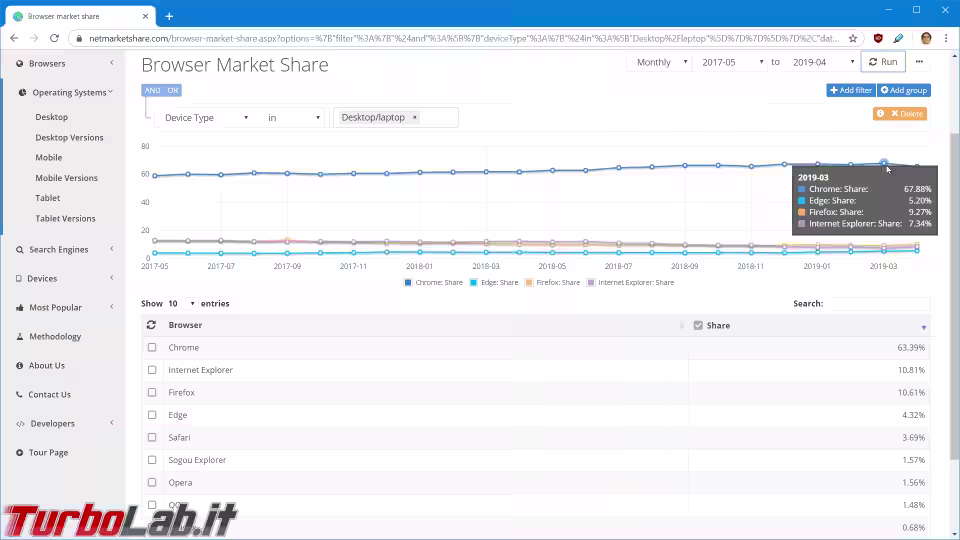Tick the Chrome row checkbox

[152, 347]
